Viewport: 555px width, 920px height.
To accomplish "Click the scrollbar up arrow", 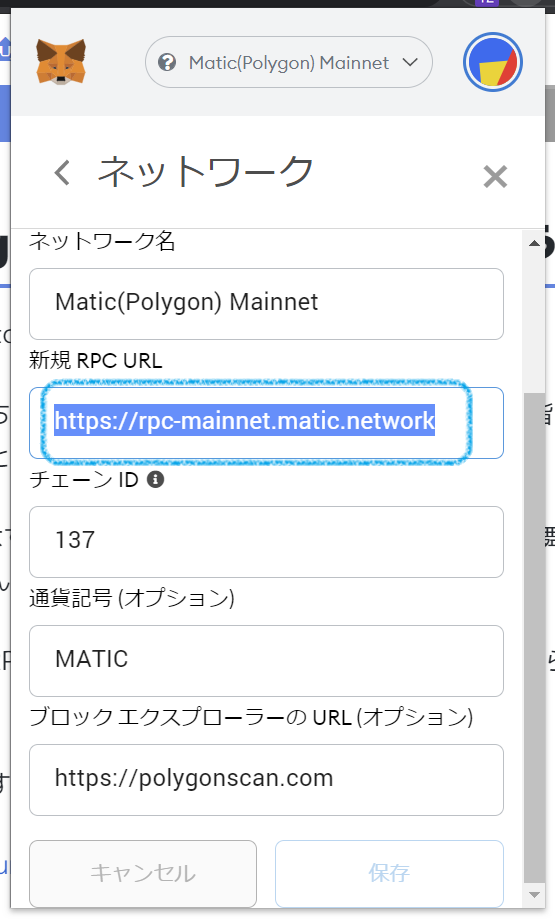I will coord(534,243).
